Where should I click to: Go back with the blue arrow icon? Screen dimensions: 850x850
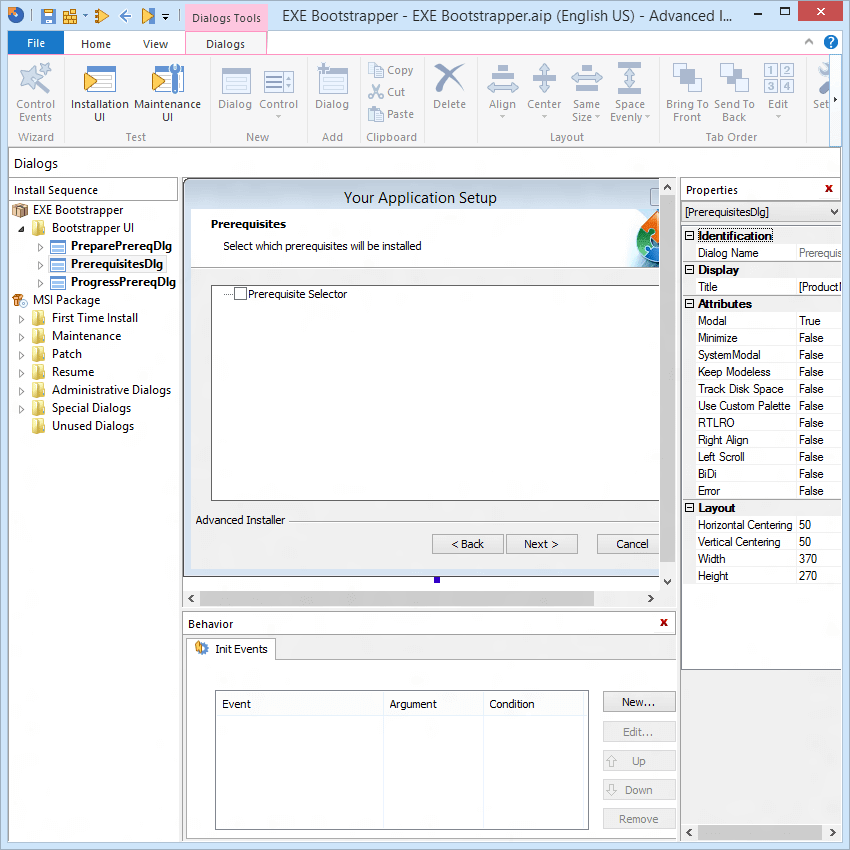pyautogui.click(x=125, y=16)
